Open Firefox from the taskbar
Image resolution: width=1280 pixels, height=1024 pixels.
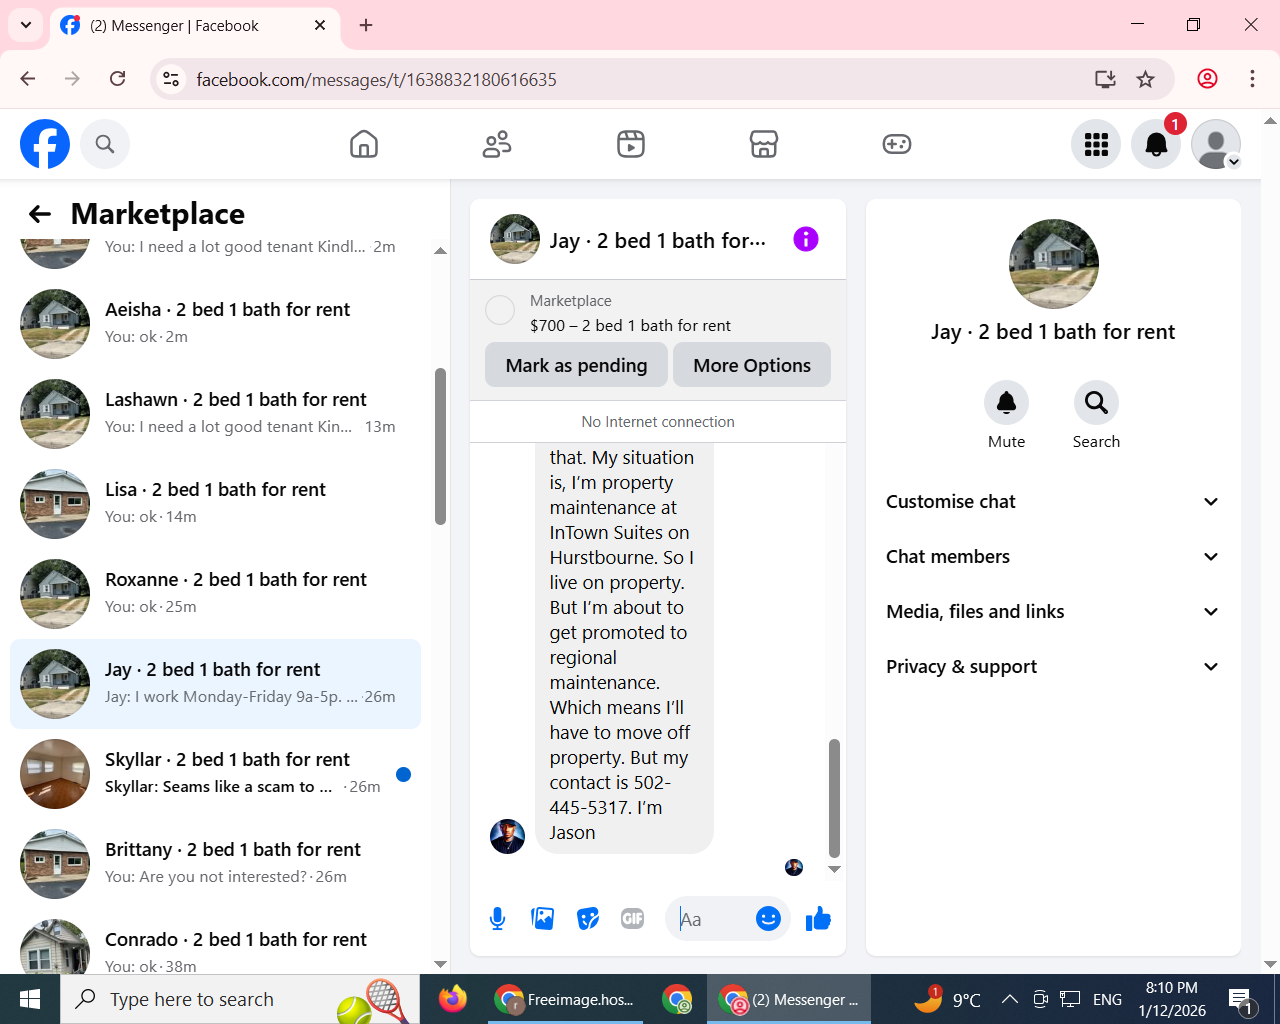coord(453,999)
